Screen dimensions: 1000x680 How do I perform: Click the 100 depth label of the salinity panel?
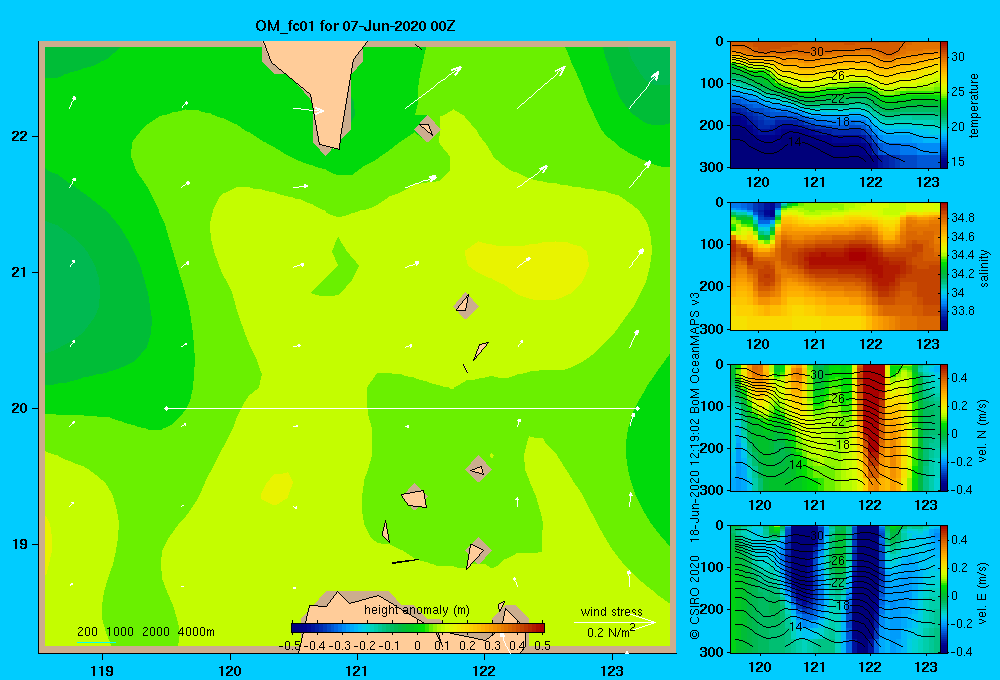point(712,244)
